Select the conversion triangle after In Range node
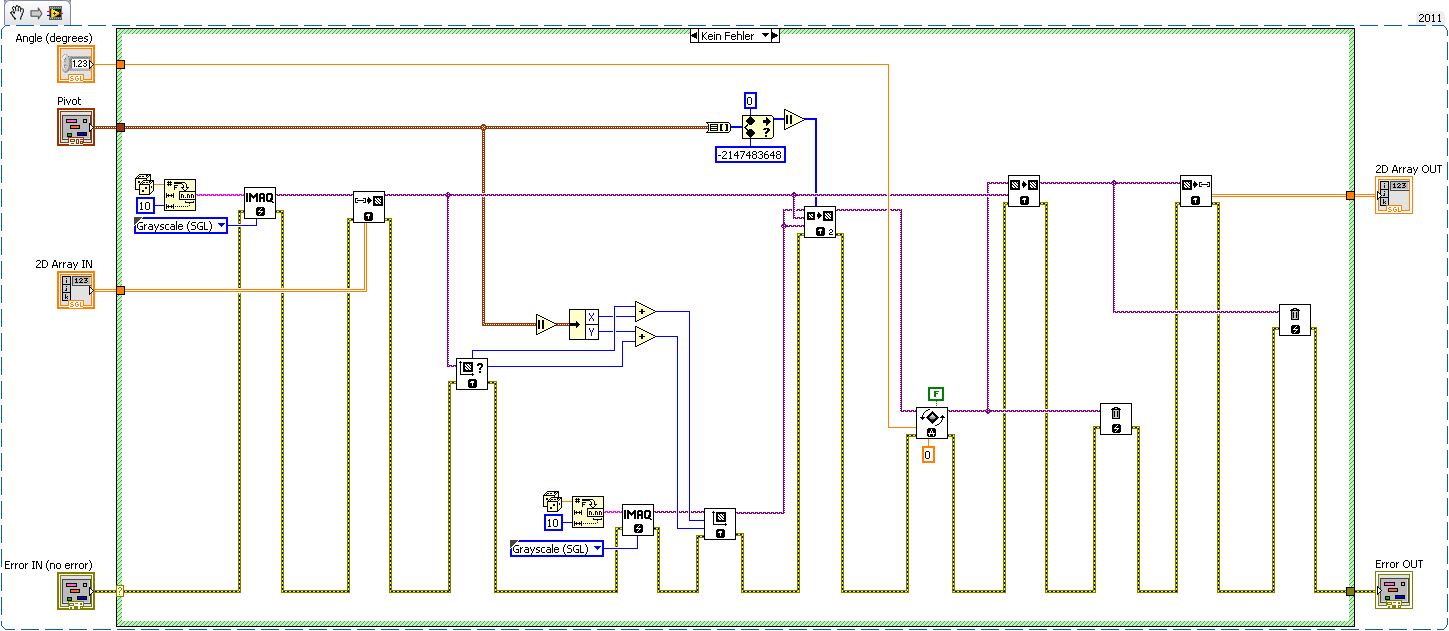The image size is (1449, 631). [794, 119]
